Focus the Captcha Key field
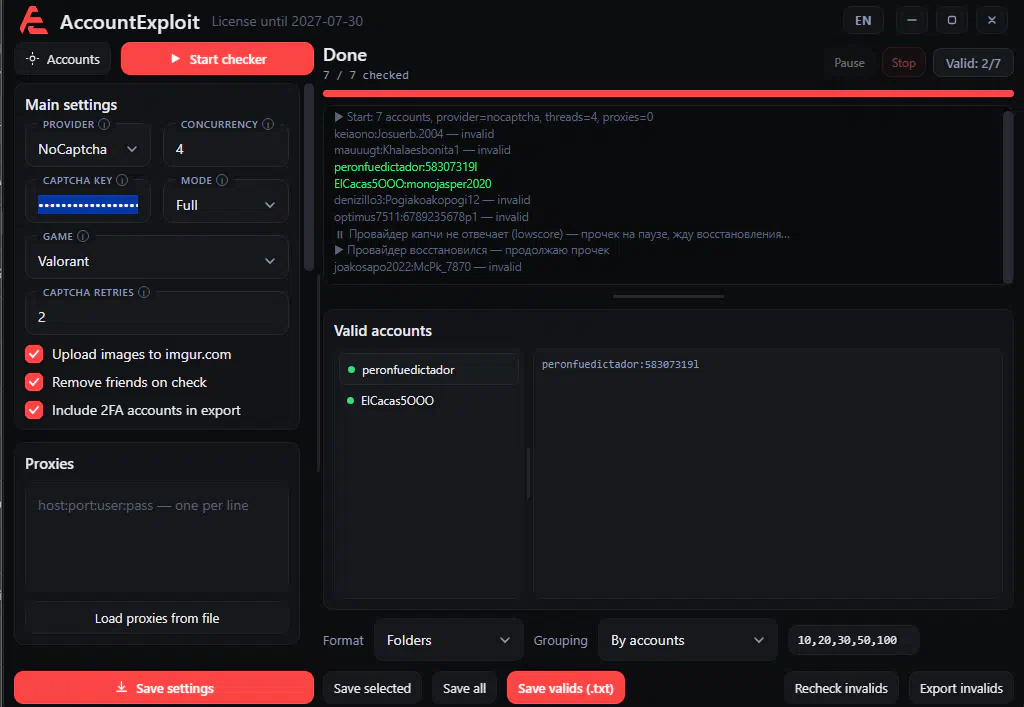The height and width of the screenshot is (707, 1024). [88, 205]
